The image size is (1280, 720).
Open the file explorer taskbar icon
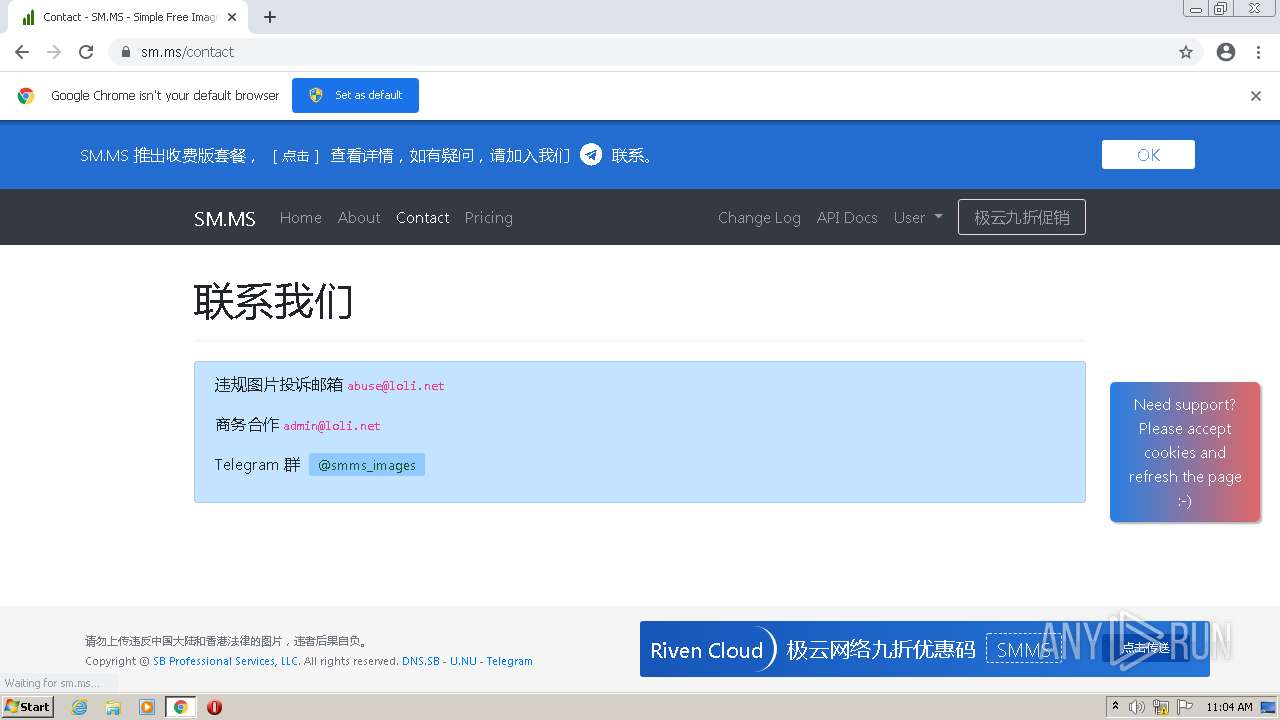113,707
